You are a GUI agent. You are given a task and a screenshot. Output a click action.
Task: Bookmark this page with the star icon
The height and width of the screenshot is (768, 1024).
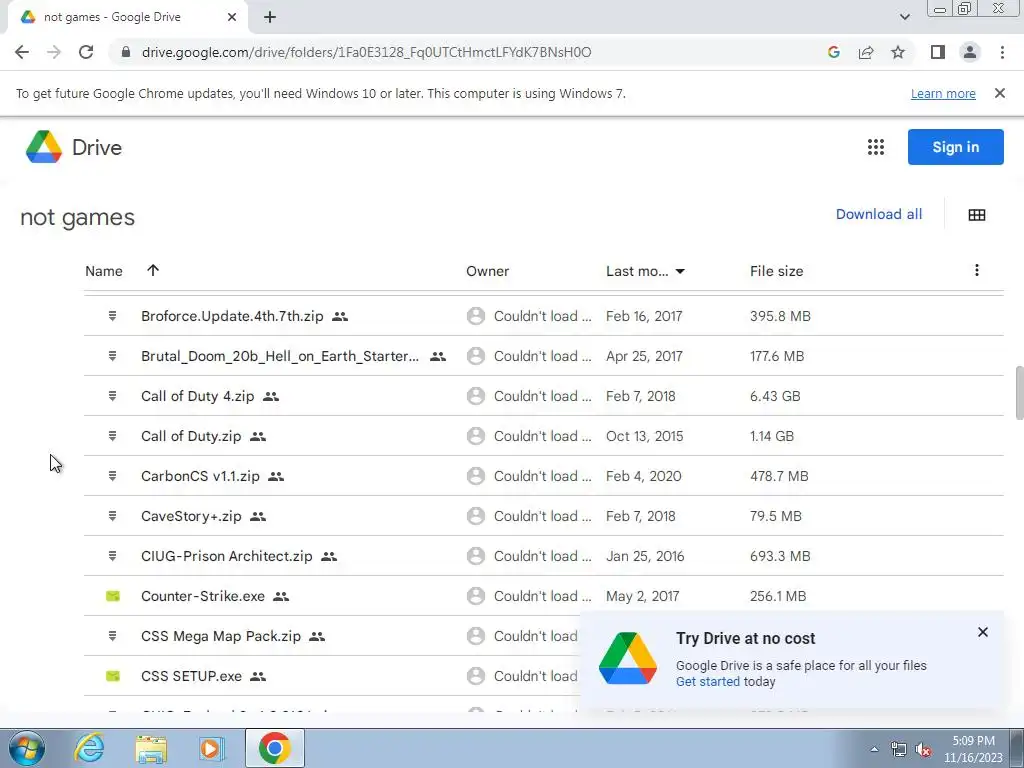pos(898,52)
